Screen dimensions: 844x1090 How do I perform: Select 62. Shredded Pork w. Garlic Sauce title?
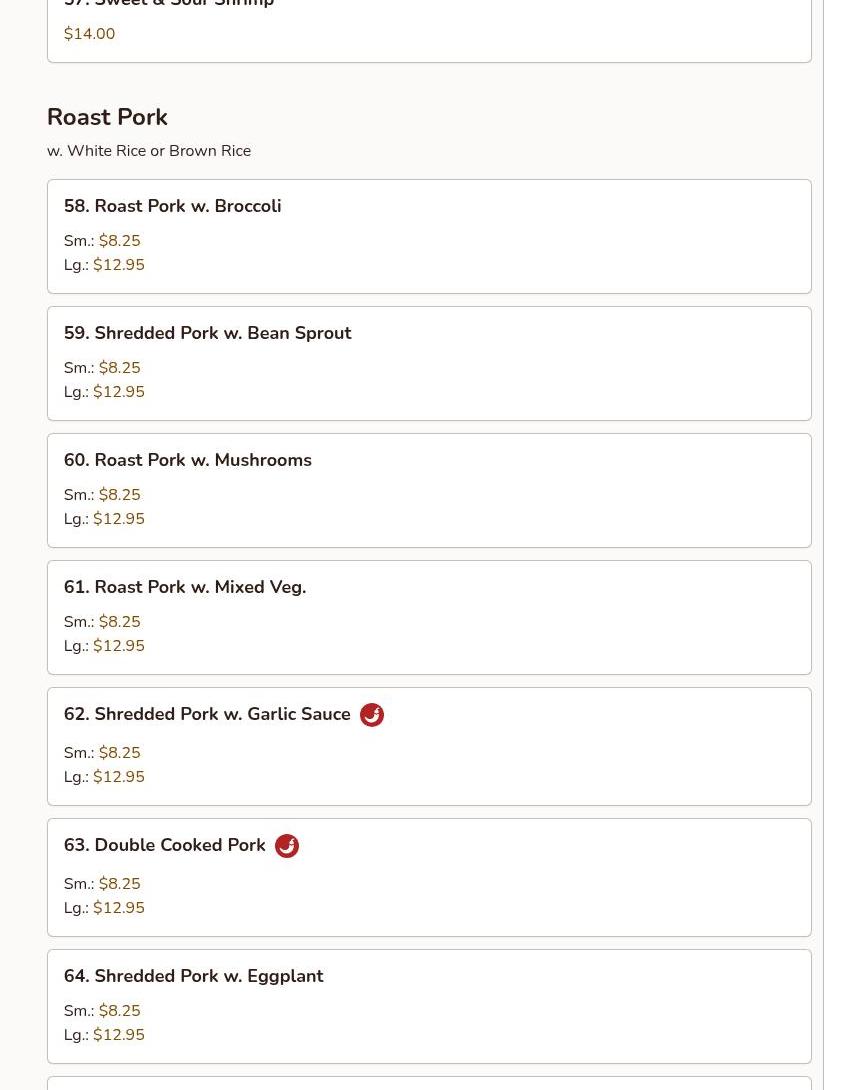[x=207, y=714]
